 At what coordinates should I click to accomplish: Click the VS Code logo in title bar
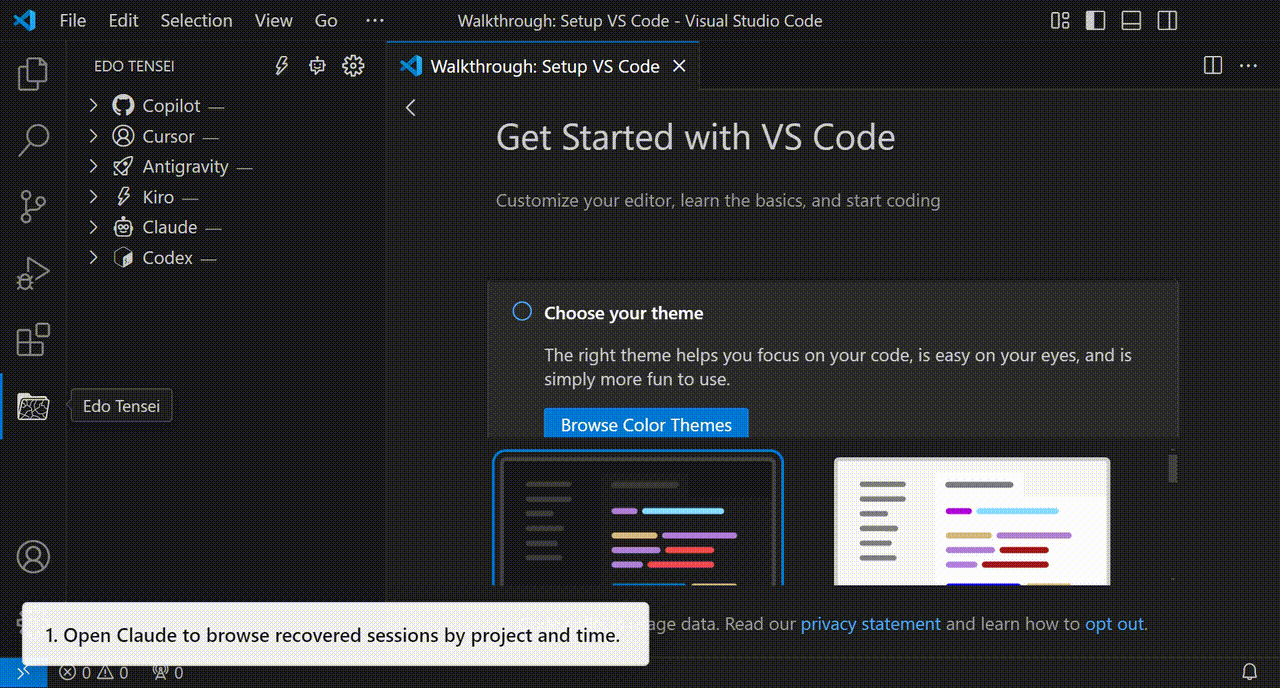point(25,20)
